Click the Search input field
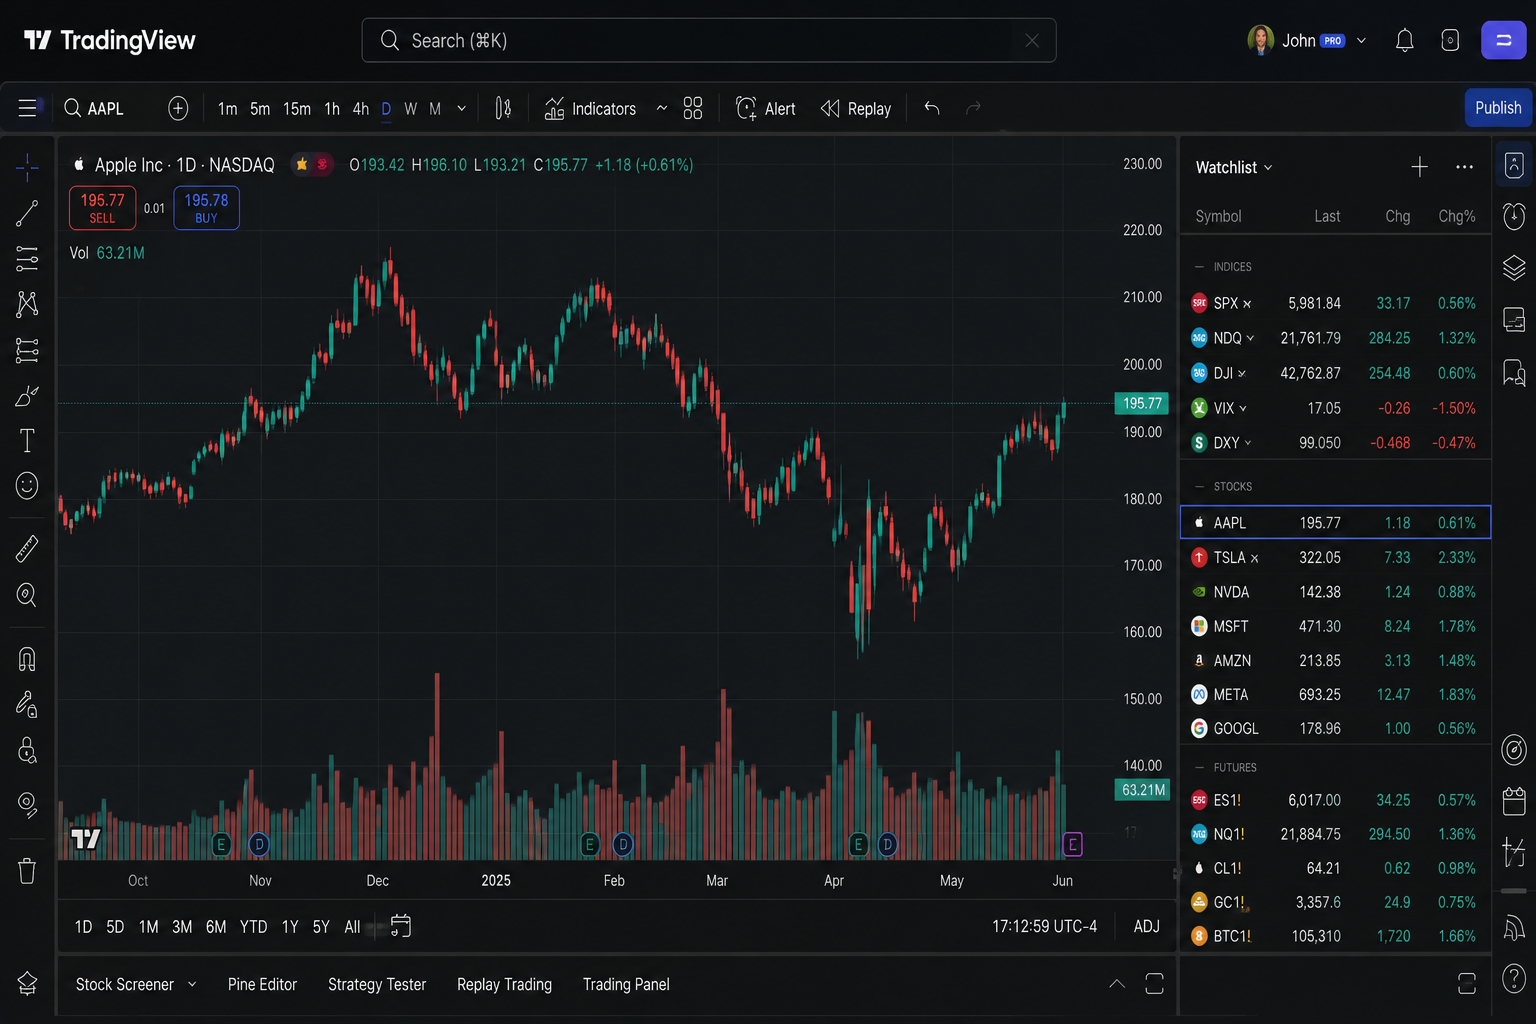Screen dimensions: 1536x1024 click(709, 40)
